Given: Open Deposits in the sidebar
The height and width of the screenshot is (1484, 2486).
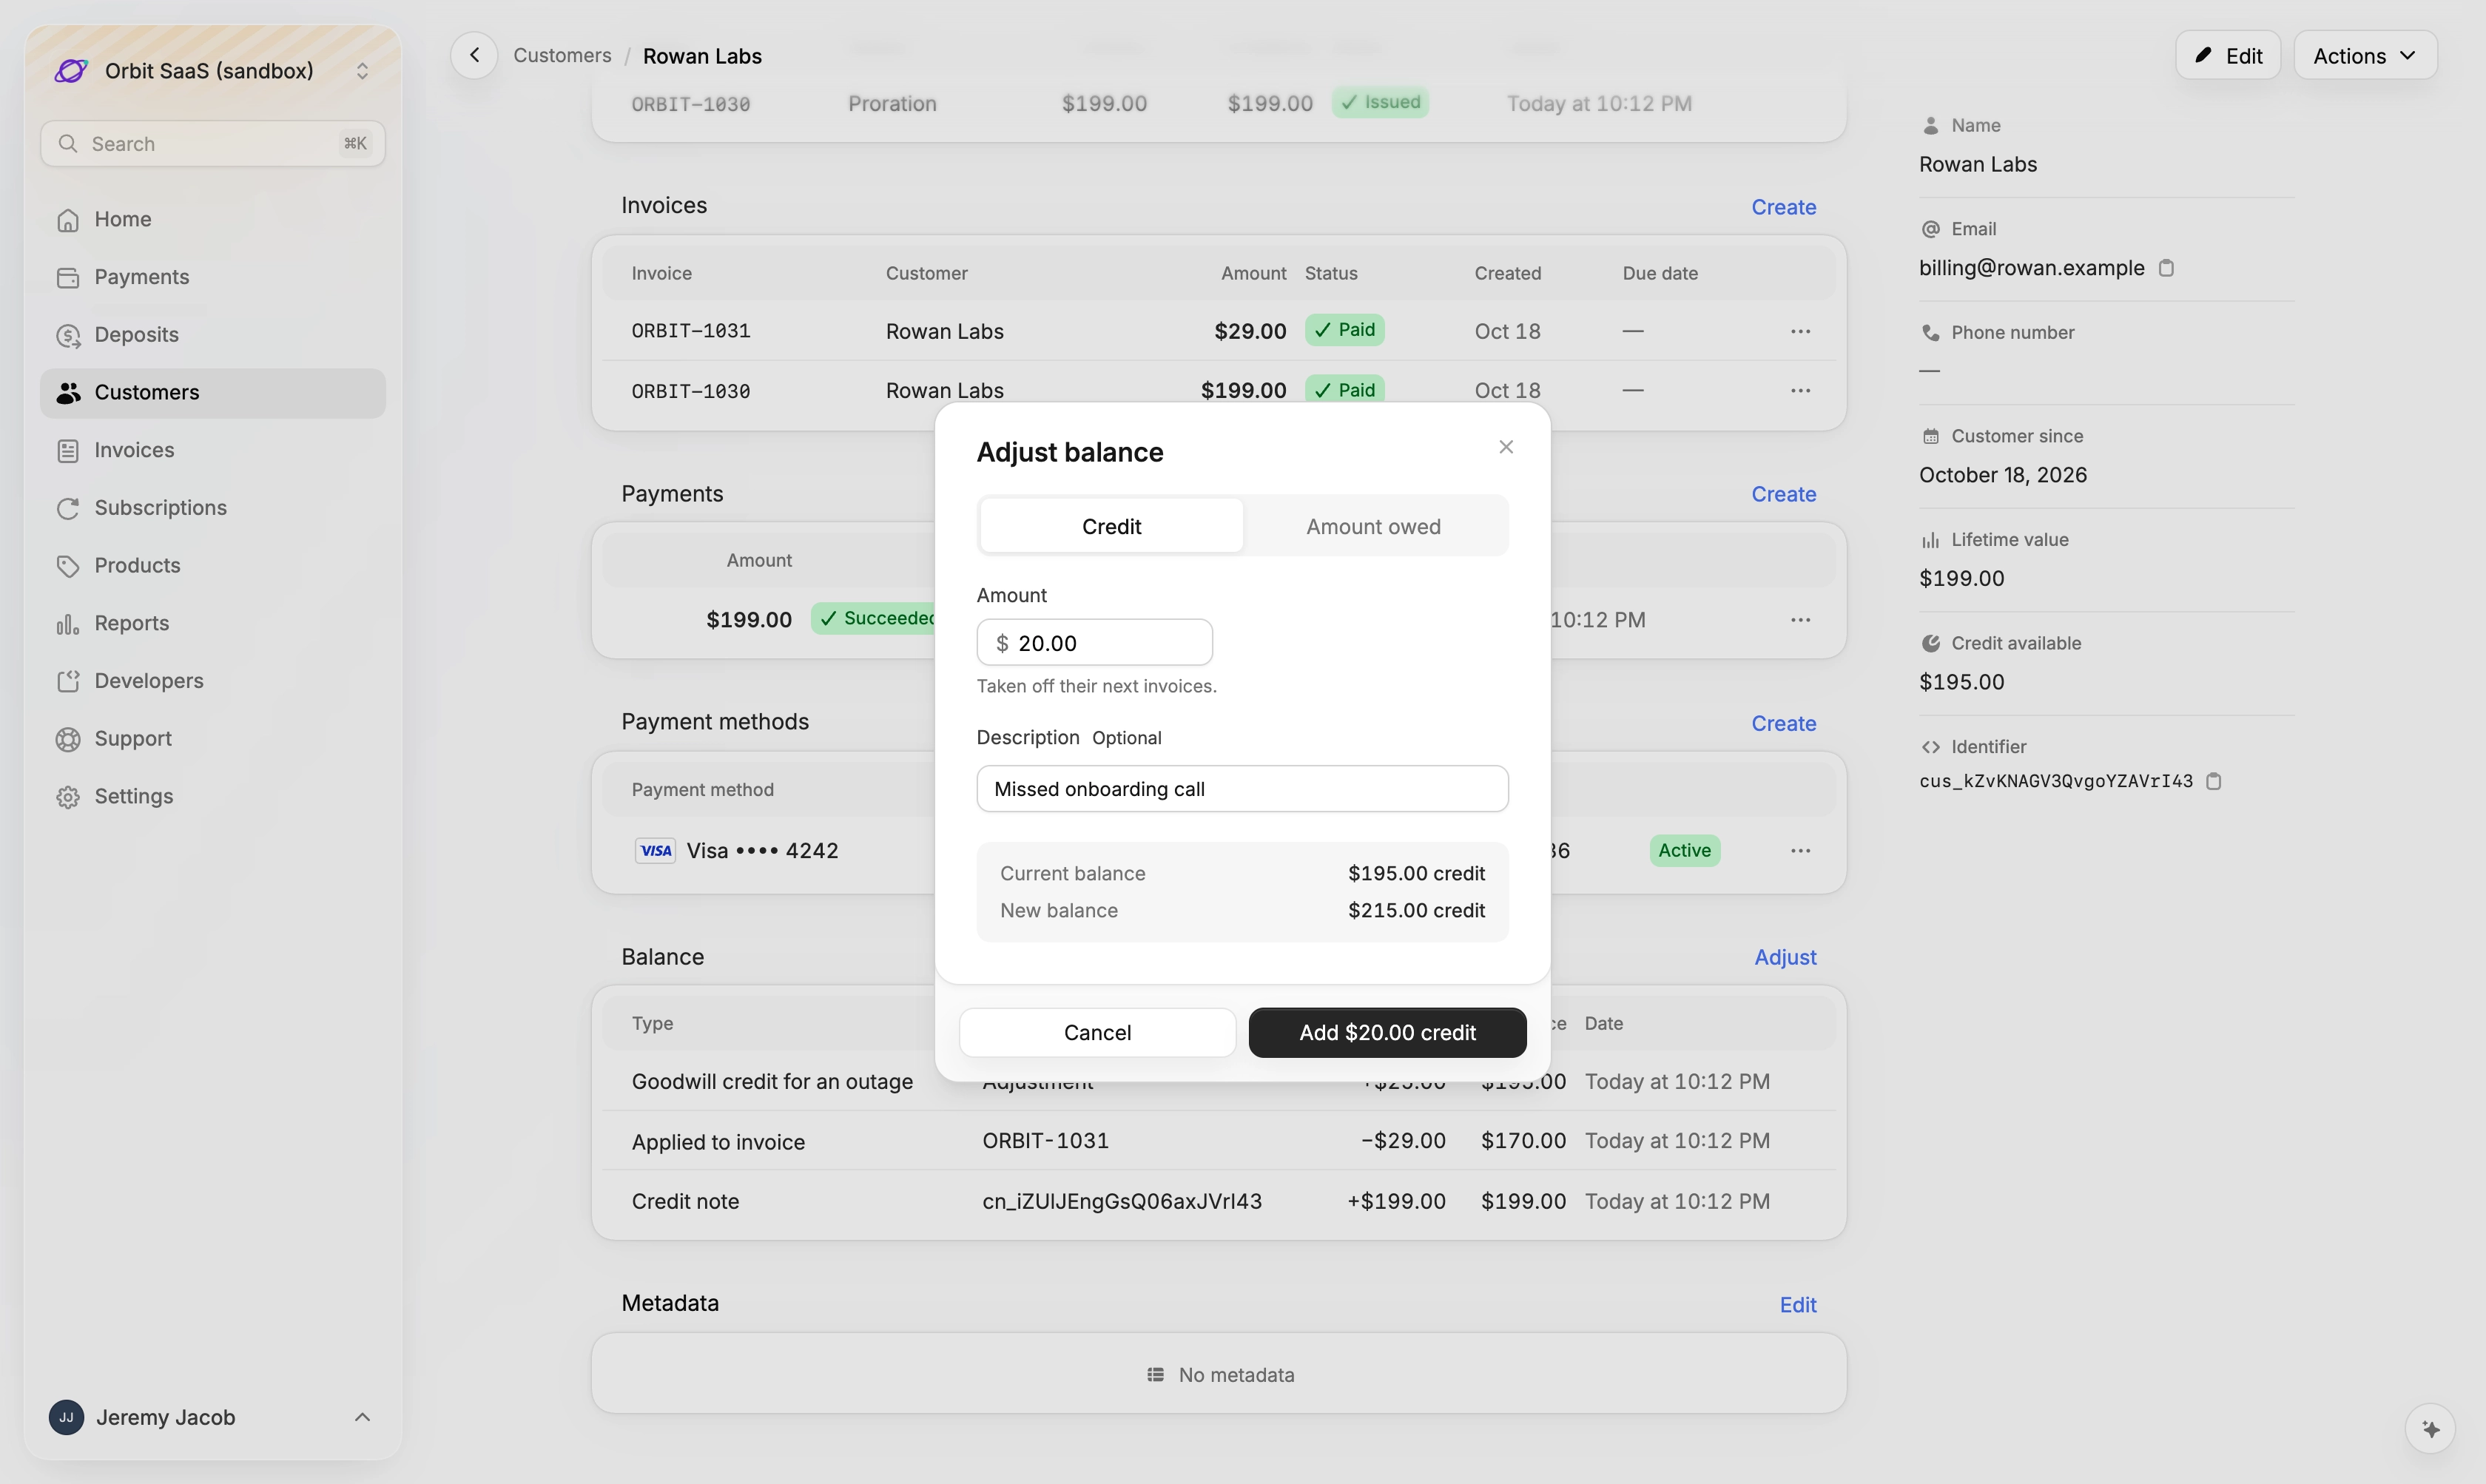Looking at the screenshot, I should 213,335.
